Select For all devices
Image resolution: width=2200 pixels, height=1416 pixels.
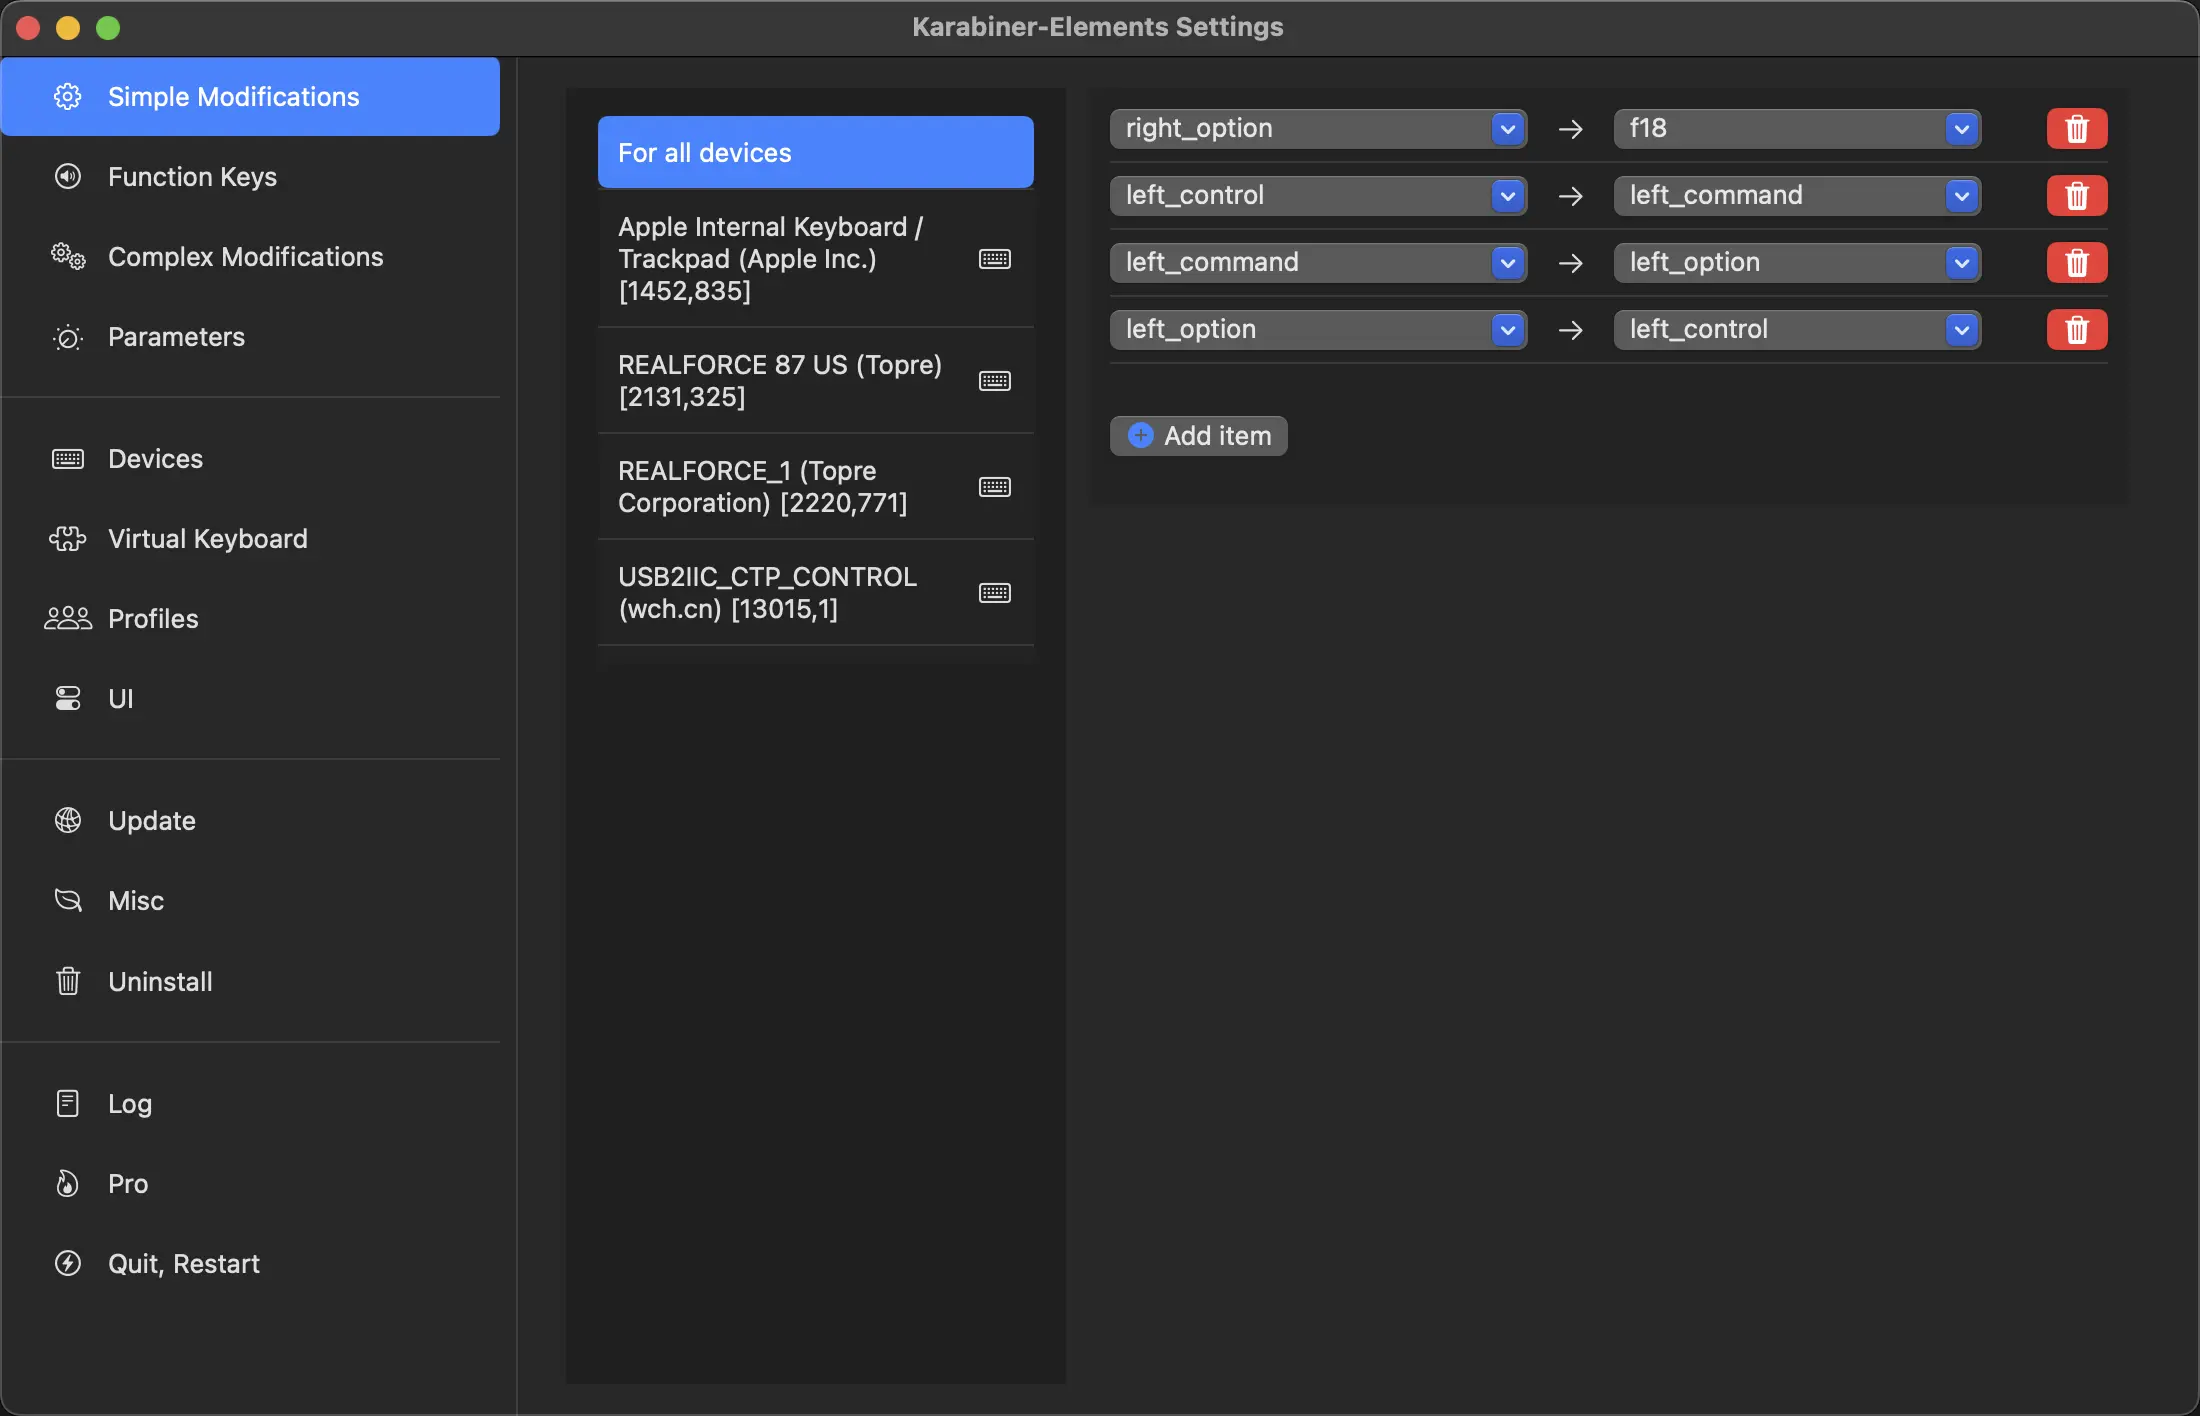coord(816,152)
